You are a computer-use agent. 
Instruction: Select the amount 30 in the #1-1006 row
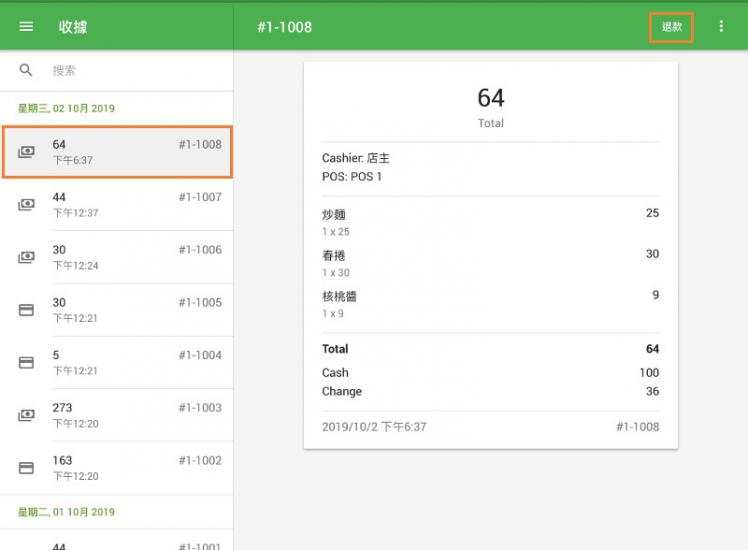(59, 249)
